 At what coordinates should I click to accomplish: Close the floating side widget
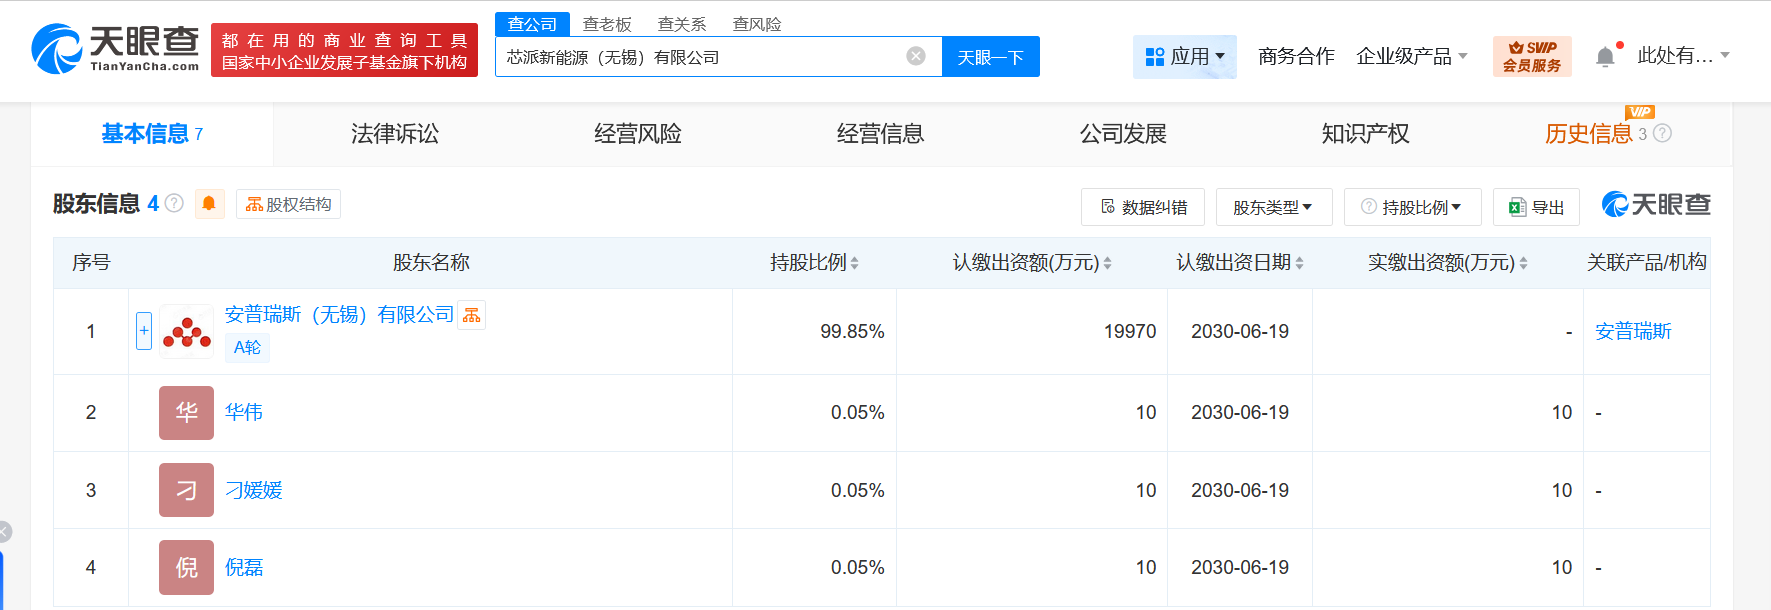(4, 532)
